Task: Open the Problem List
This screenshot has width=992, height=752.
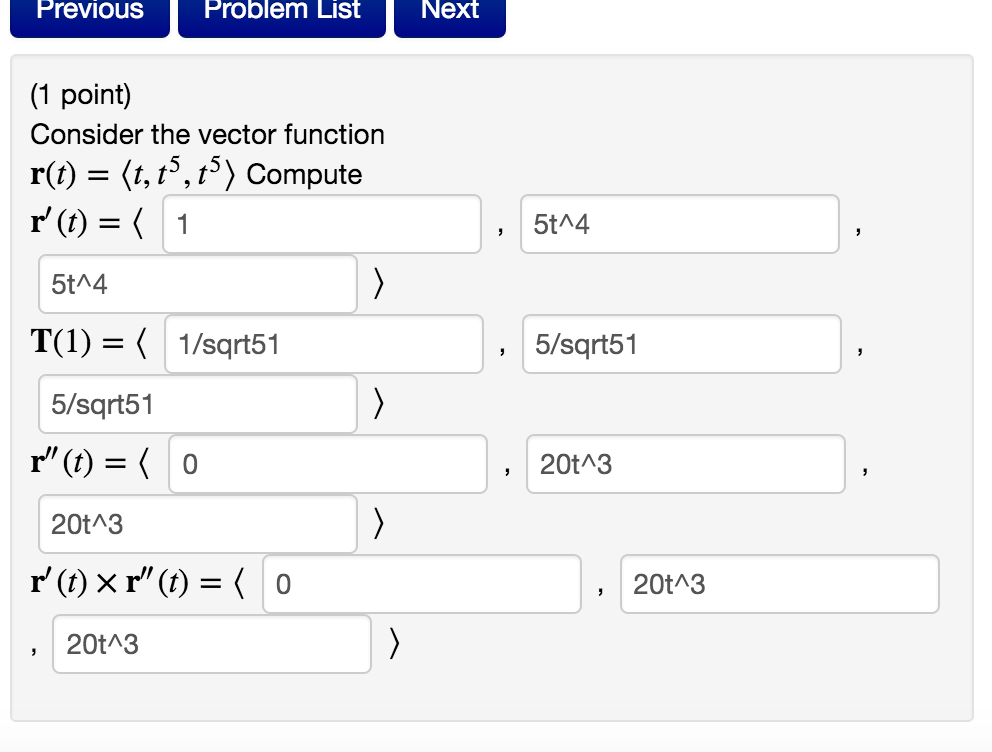Action: pos(281,11)
